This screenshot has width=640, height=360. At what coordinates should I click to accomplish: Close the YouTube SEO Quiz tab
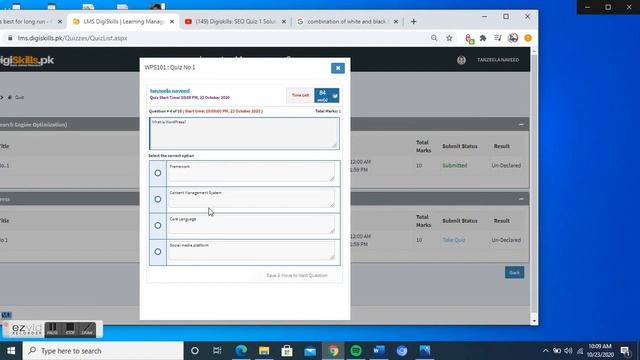click(x=284, y=22)
